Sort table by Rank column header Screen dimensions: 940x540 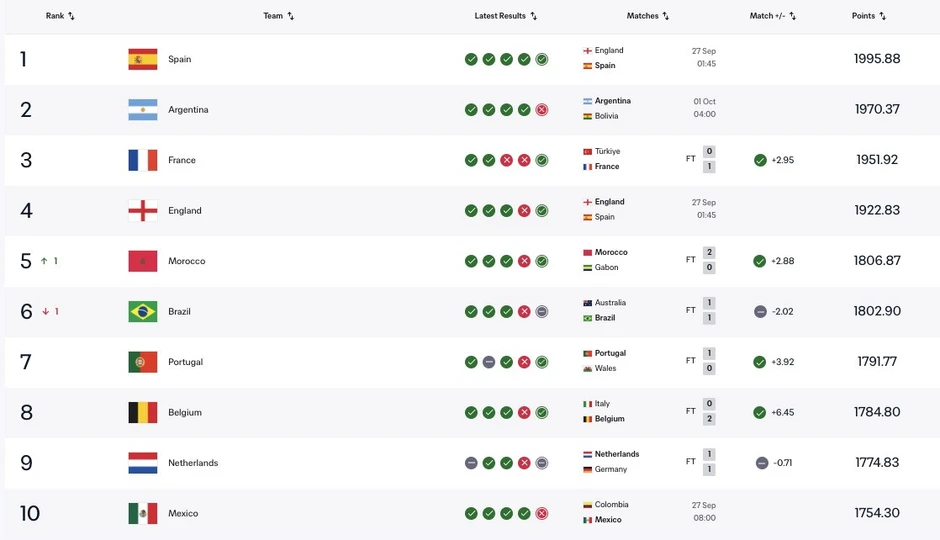[x=60, y=16]
